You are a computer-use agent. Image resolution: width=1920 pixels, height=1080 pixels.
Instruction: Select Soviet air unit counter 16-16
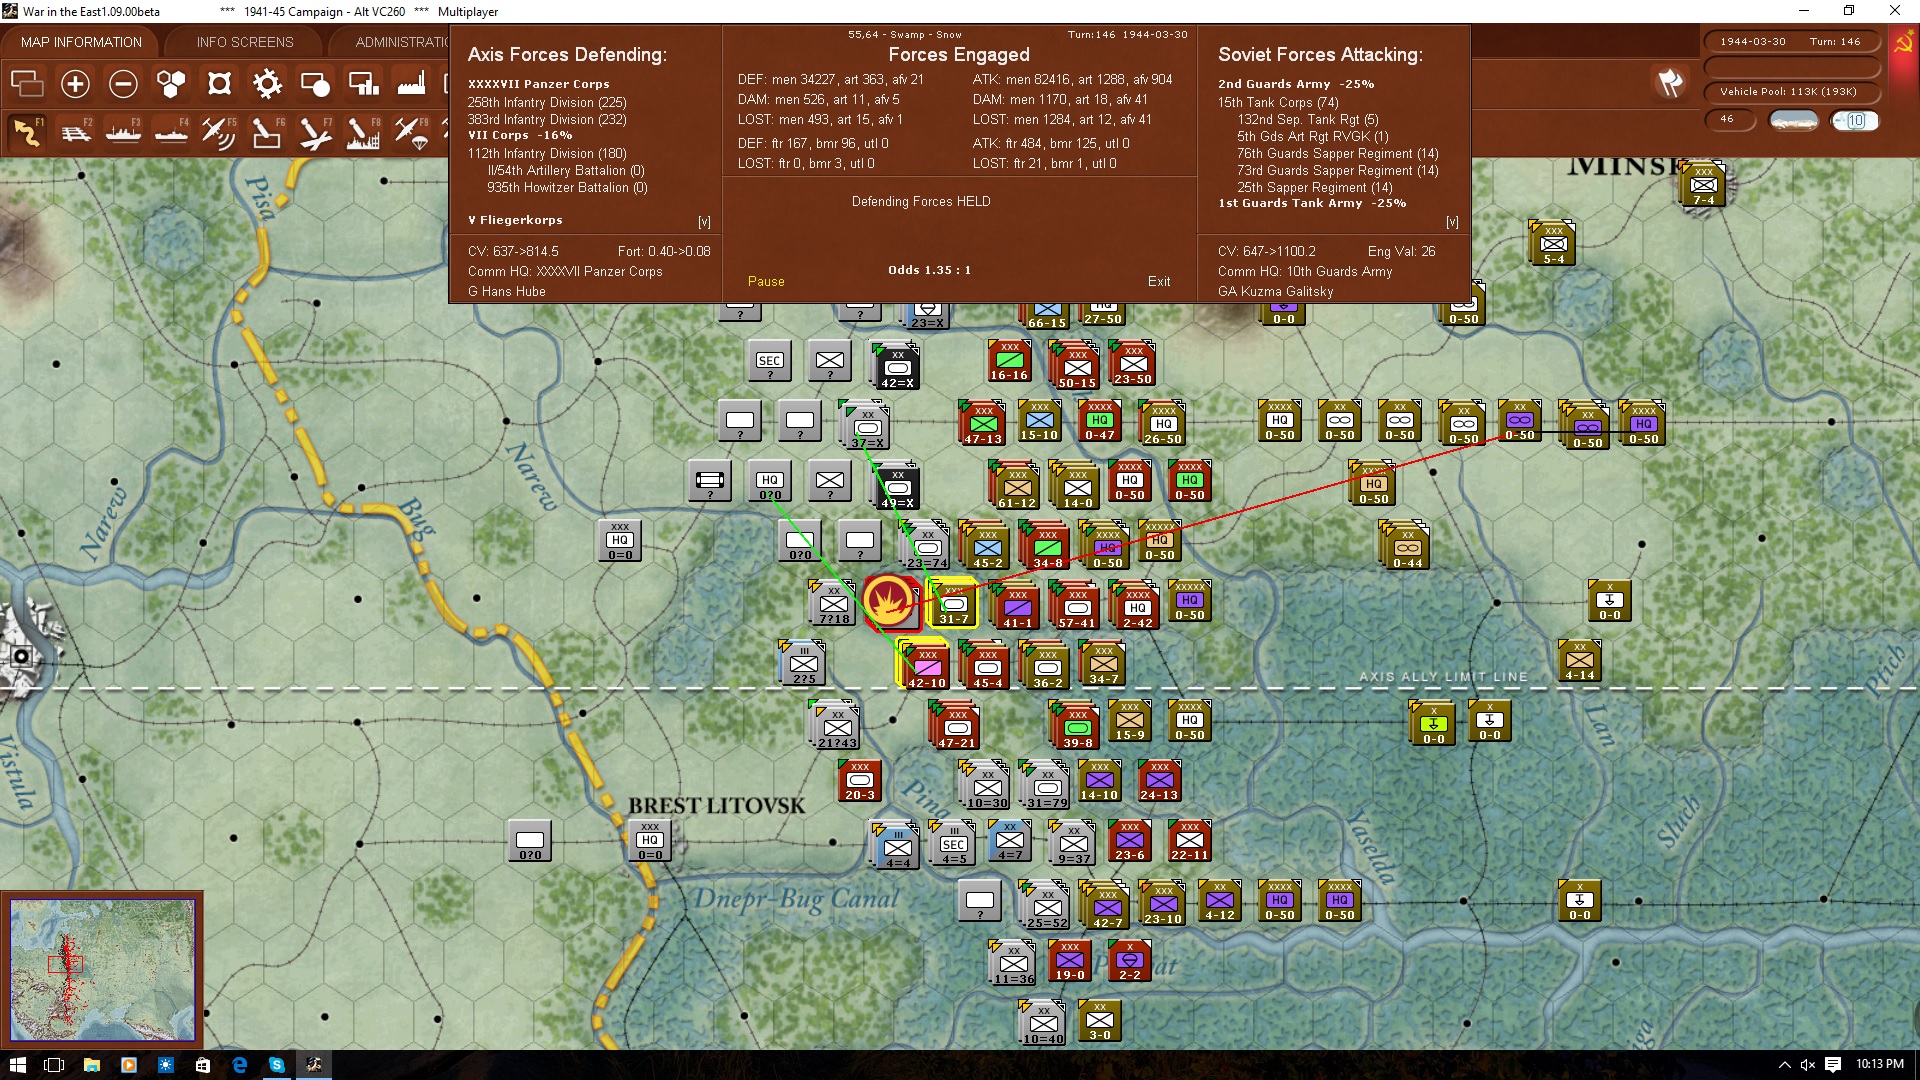(x=1009, y=360)
